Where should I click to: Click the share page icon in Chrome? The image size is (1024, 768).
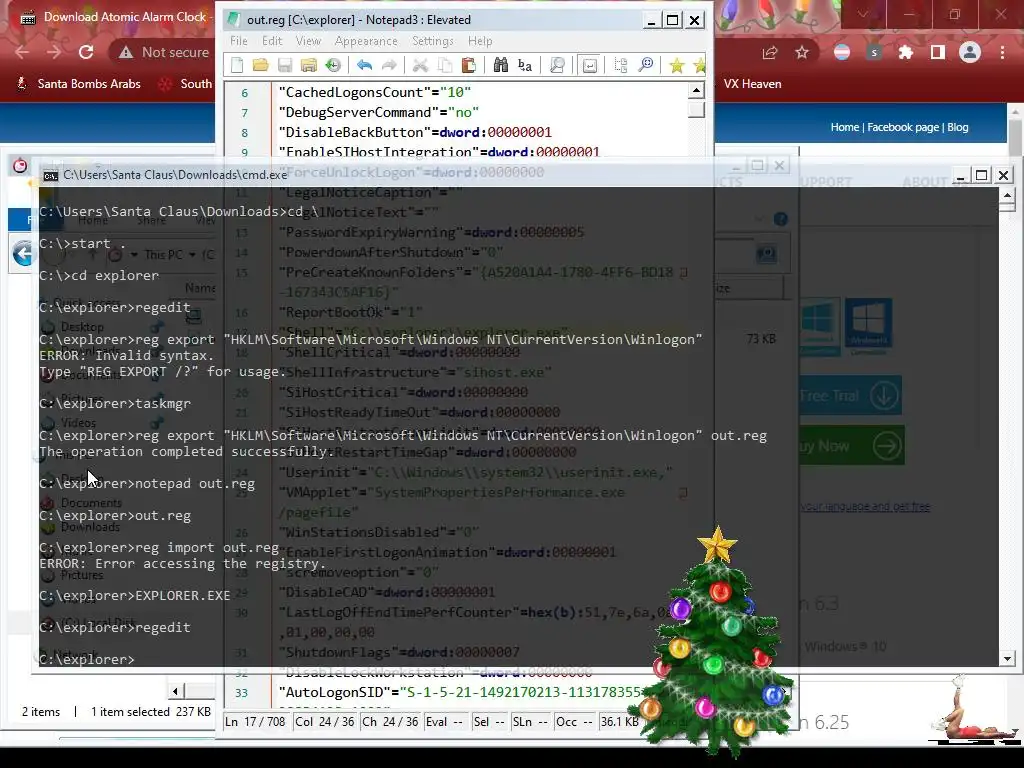(x=770, y=52)
